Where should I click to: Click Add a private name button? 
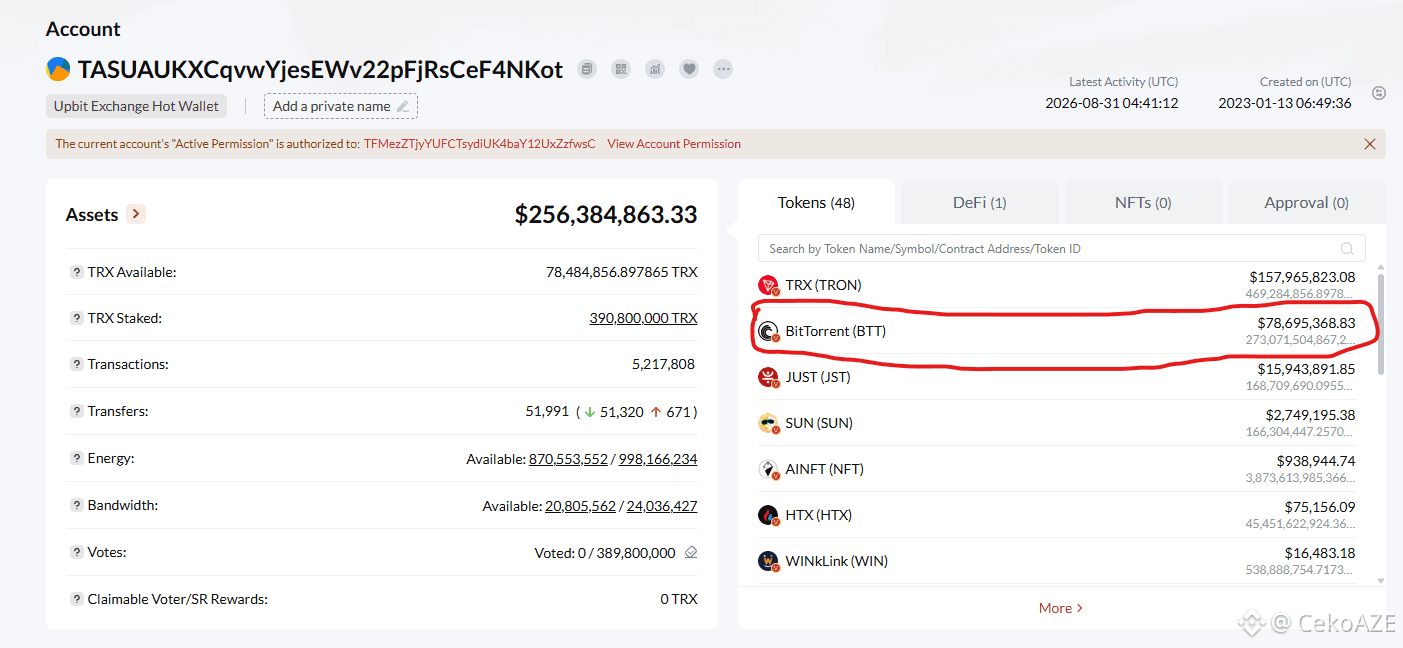pos(341,106)
